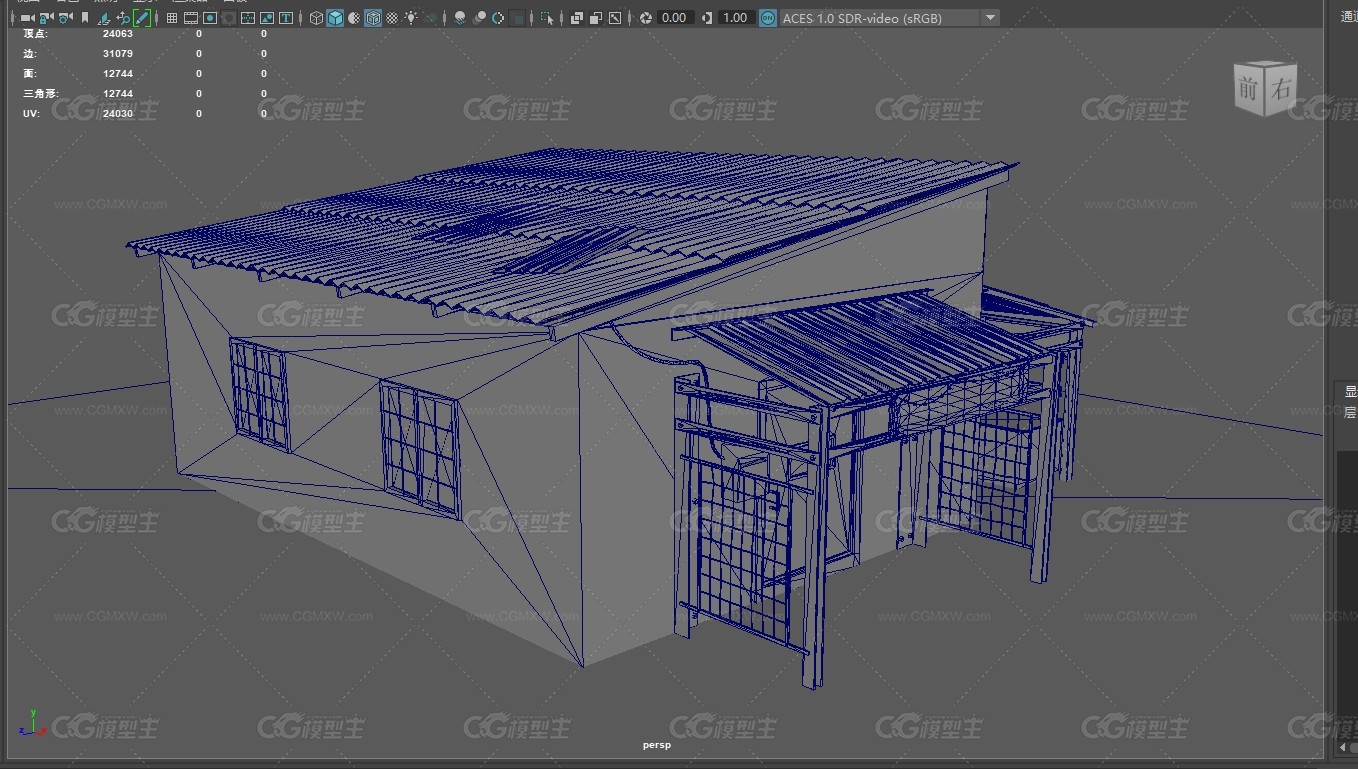
Task: Toggle Multisample Anti-aliasing icon
Action: [498, 18]
